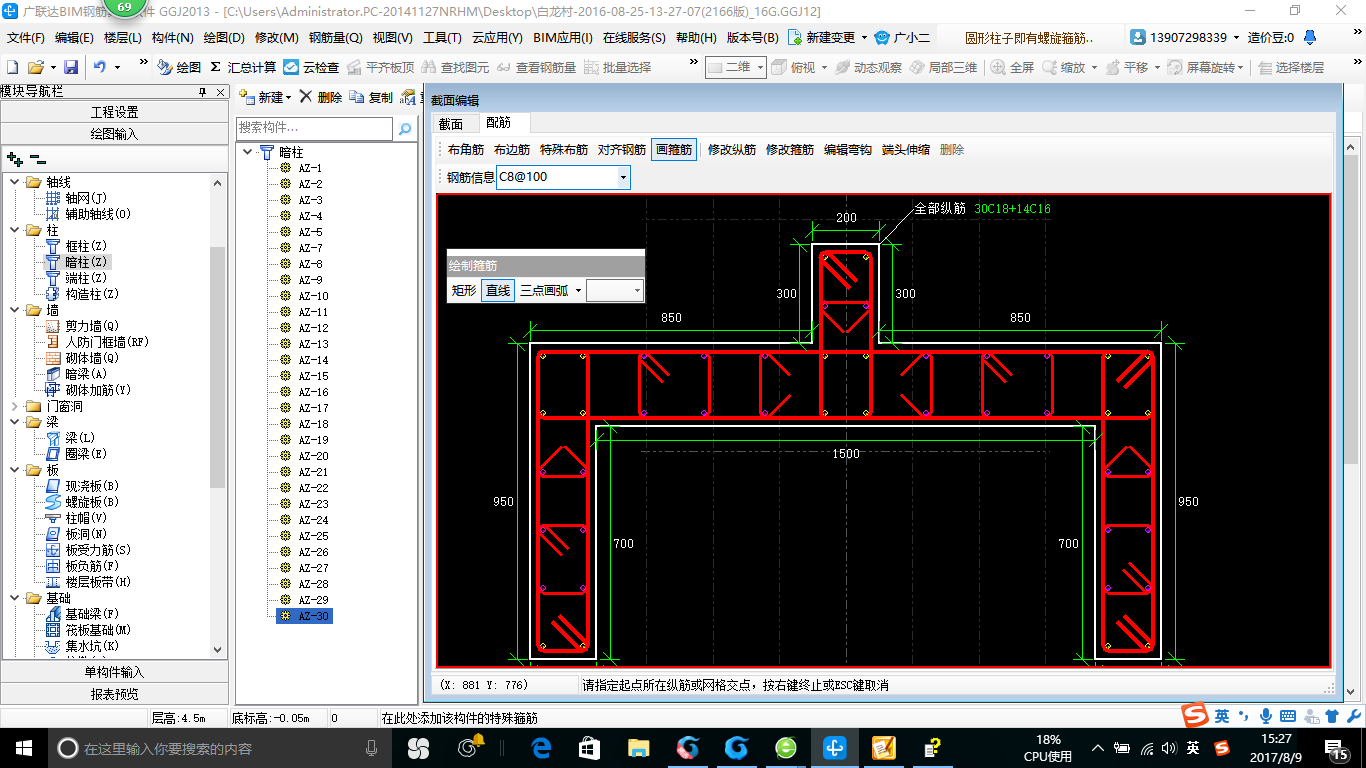The height and width of the screenshot is (768, 1366).
Task: Click 画箍筋 draw stirrup button
Action: tap(673, 150)
